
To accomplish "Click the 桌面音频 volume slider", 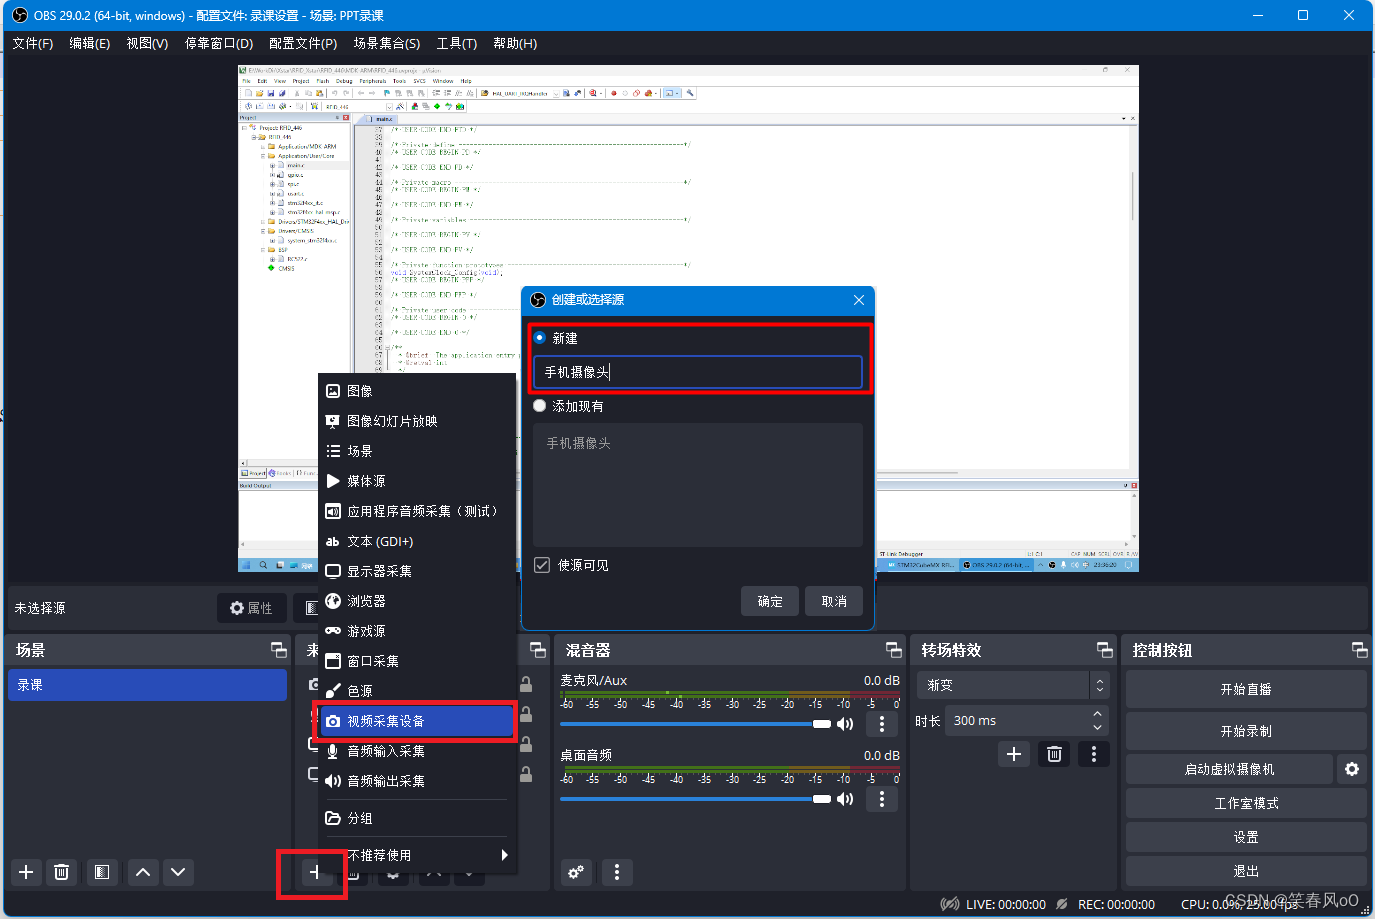I will click(695, 799).
